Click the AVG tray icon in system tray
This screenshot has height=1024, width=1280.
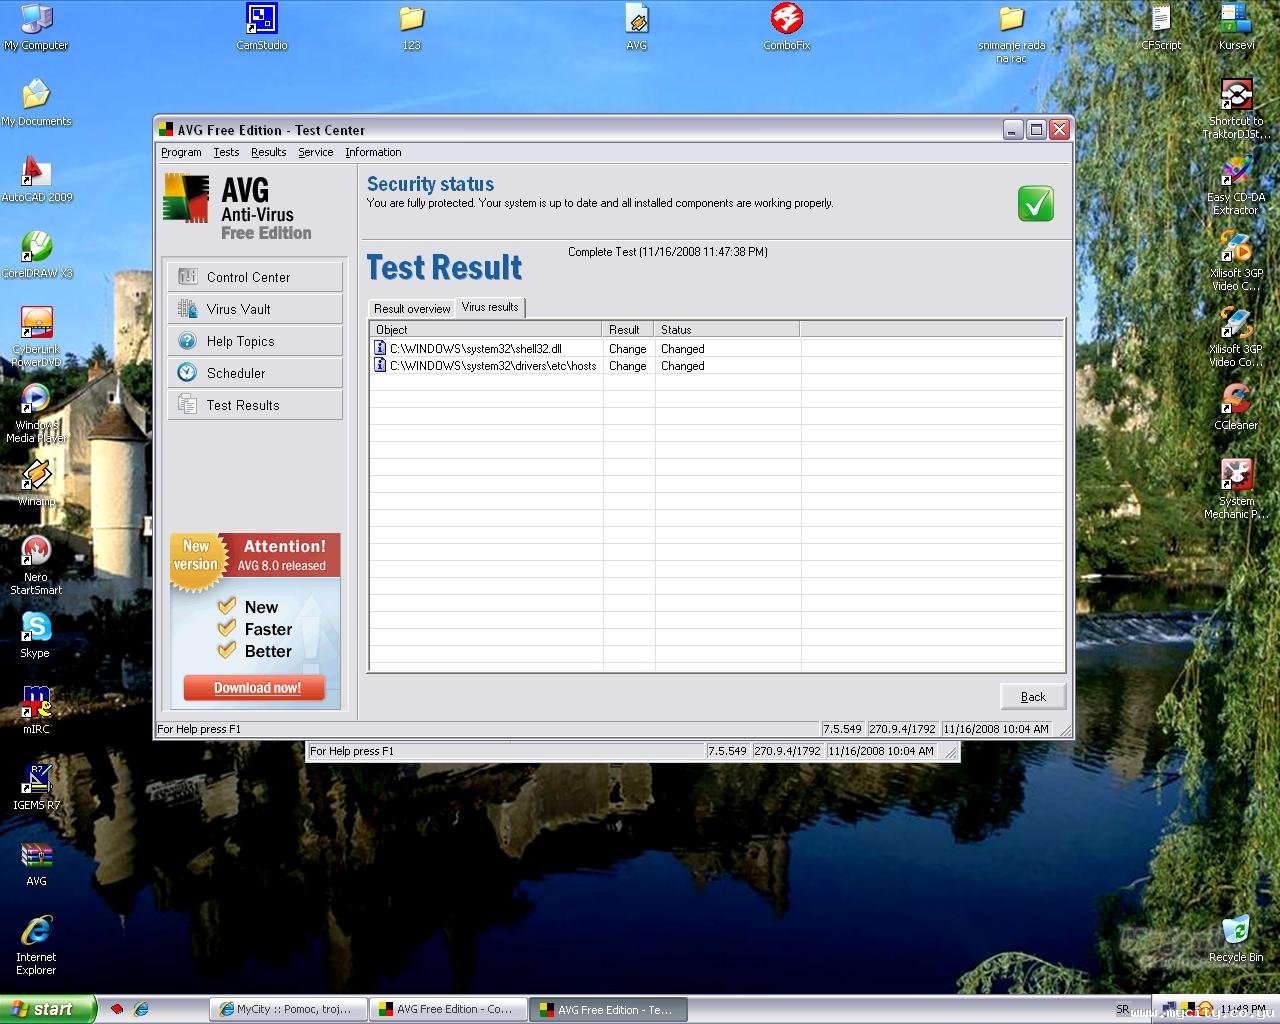point(1188,1009)
